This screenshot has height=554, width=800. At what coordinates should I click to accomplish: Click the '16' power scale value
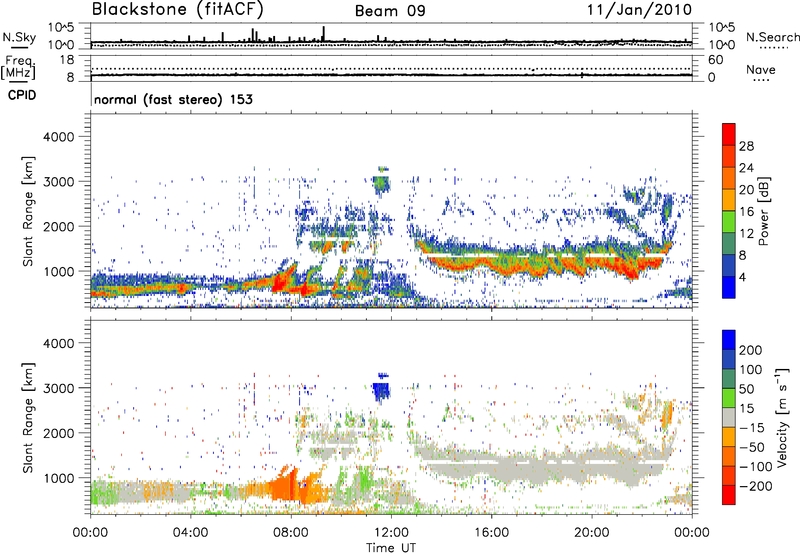tap(746, 212)
